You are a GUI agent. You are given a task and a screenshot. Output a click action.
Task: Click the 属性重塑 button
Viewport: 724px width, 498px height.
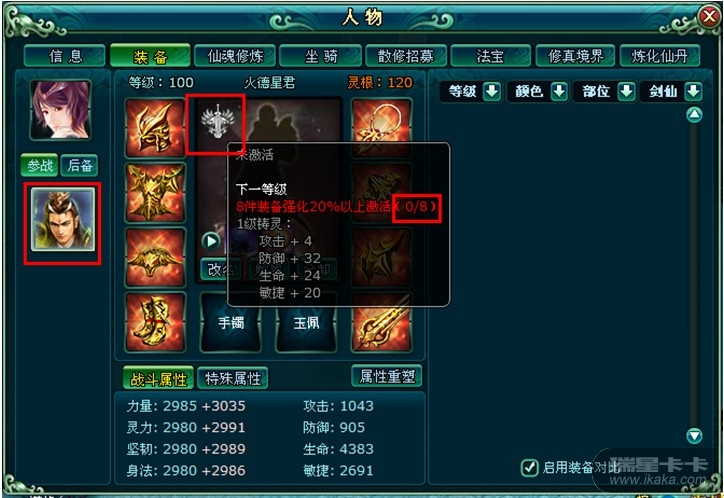[387, 377]
